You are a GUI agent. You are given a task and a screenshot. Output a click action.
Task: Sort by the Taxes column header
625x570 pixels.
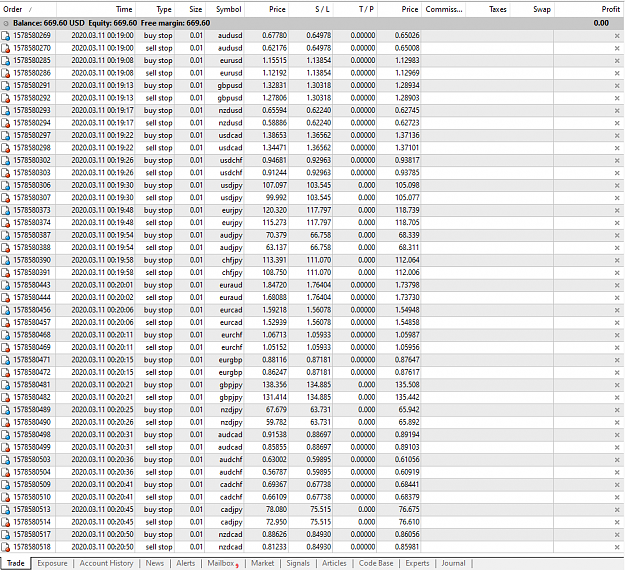(488, 9)
